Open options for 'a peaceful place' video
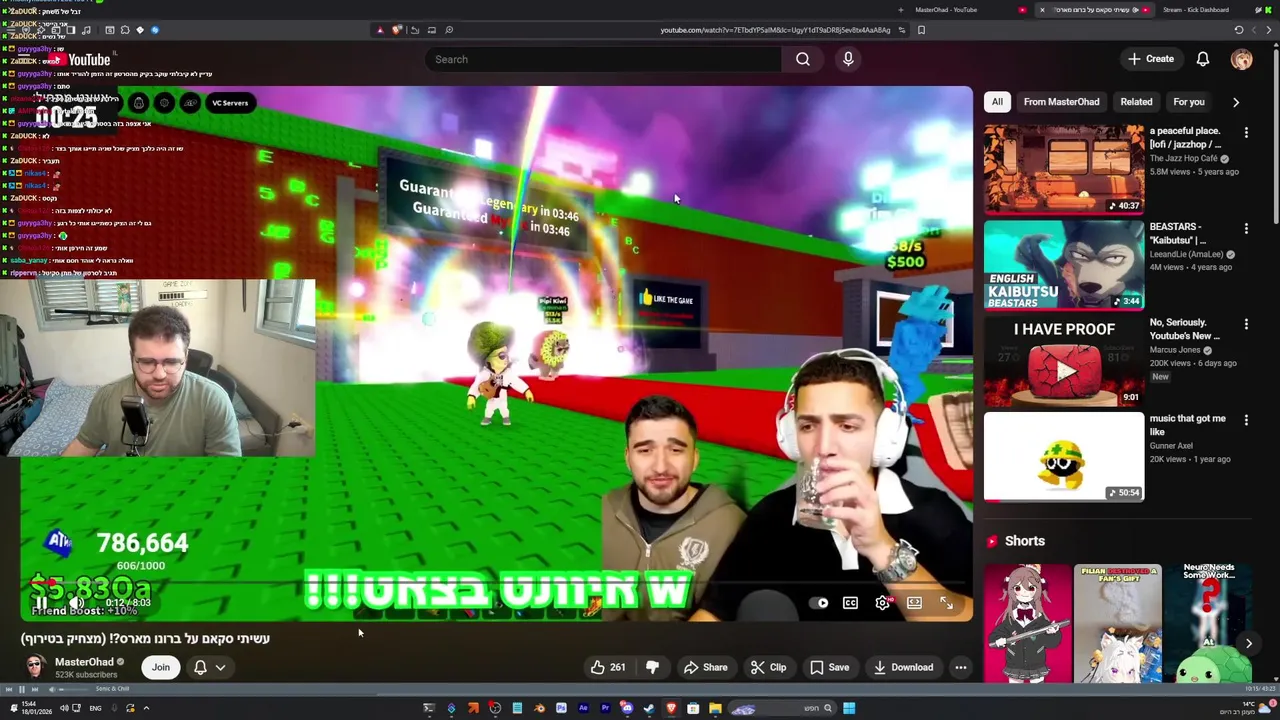The image size is (1280, 720). pos(1246,132)
